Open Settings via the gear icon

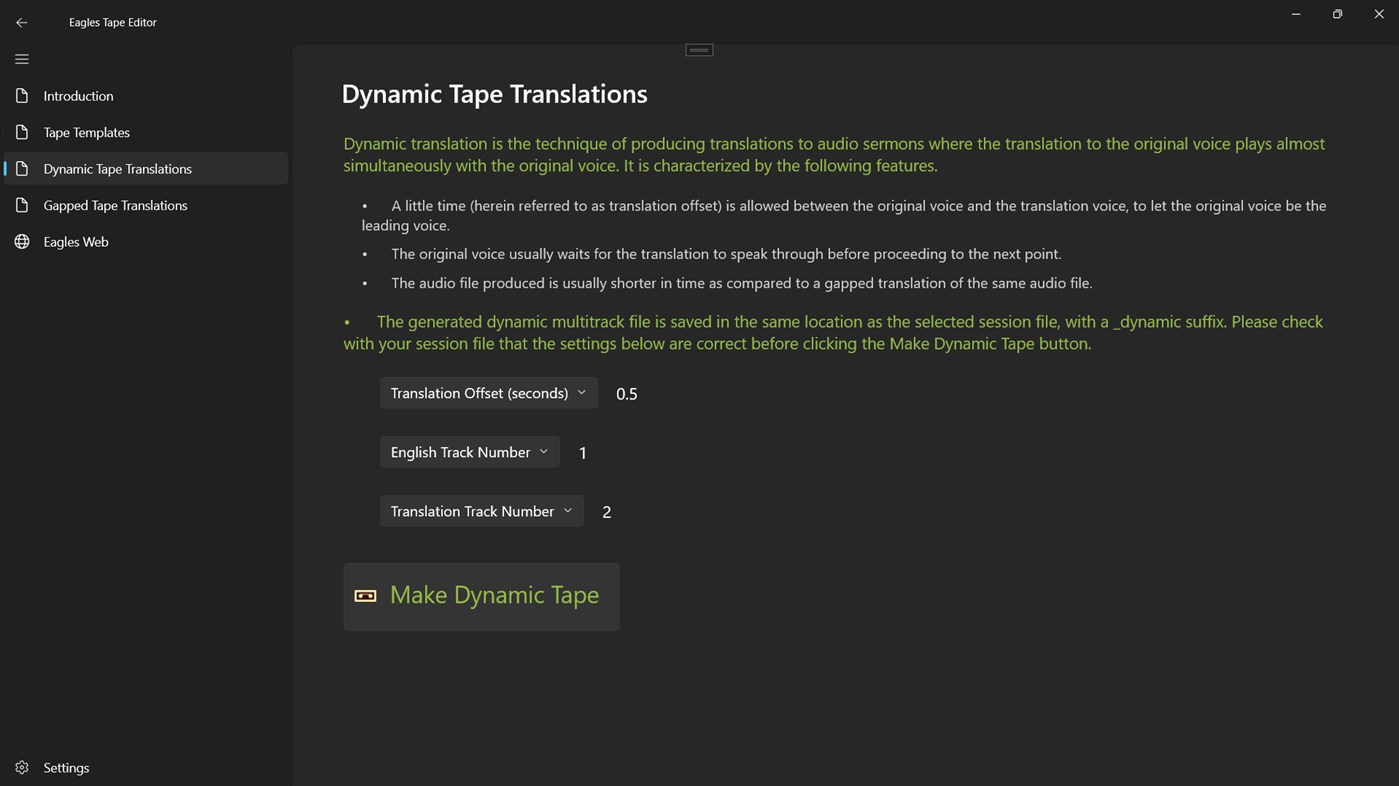[22, 767]
